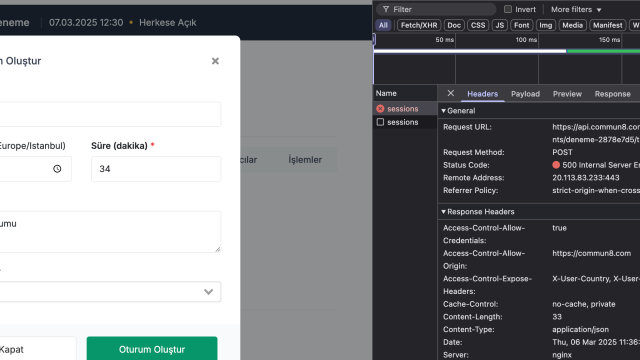Focus the Filter text input

tap(436, 9)
